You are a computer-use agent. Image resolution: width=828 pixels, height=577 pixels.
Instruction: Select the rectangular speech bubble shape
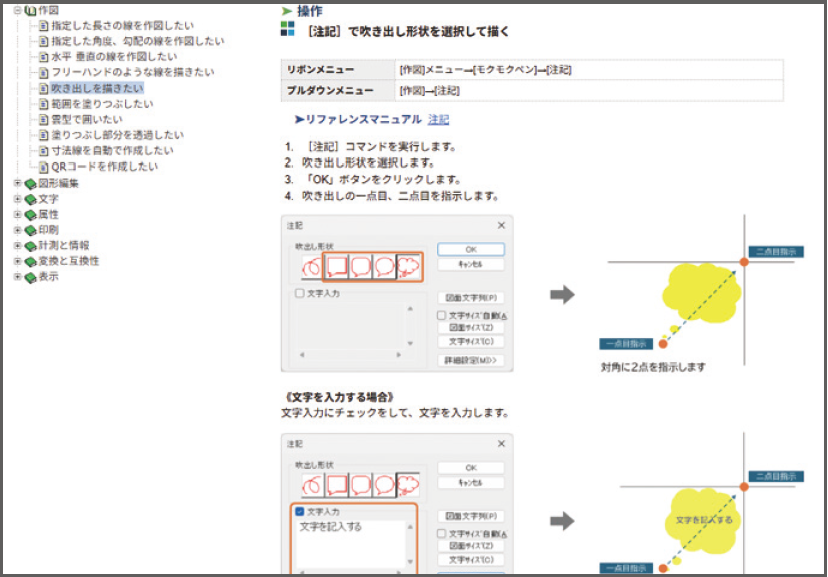337,266
